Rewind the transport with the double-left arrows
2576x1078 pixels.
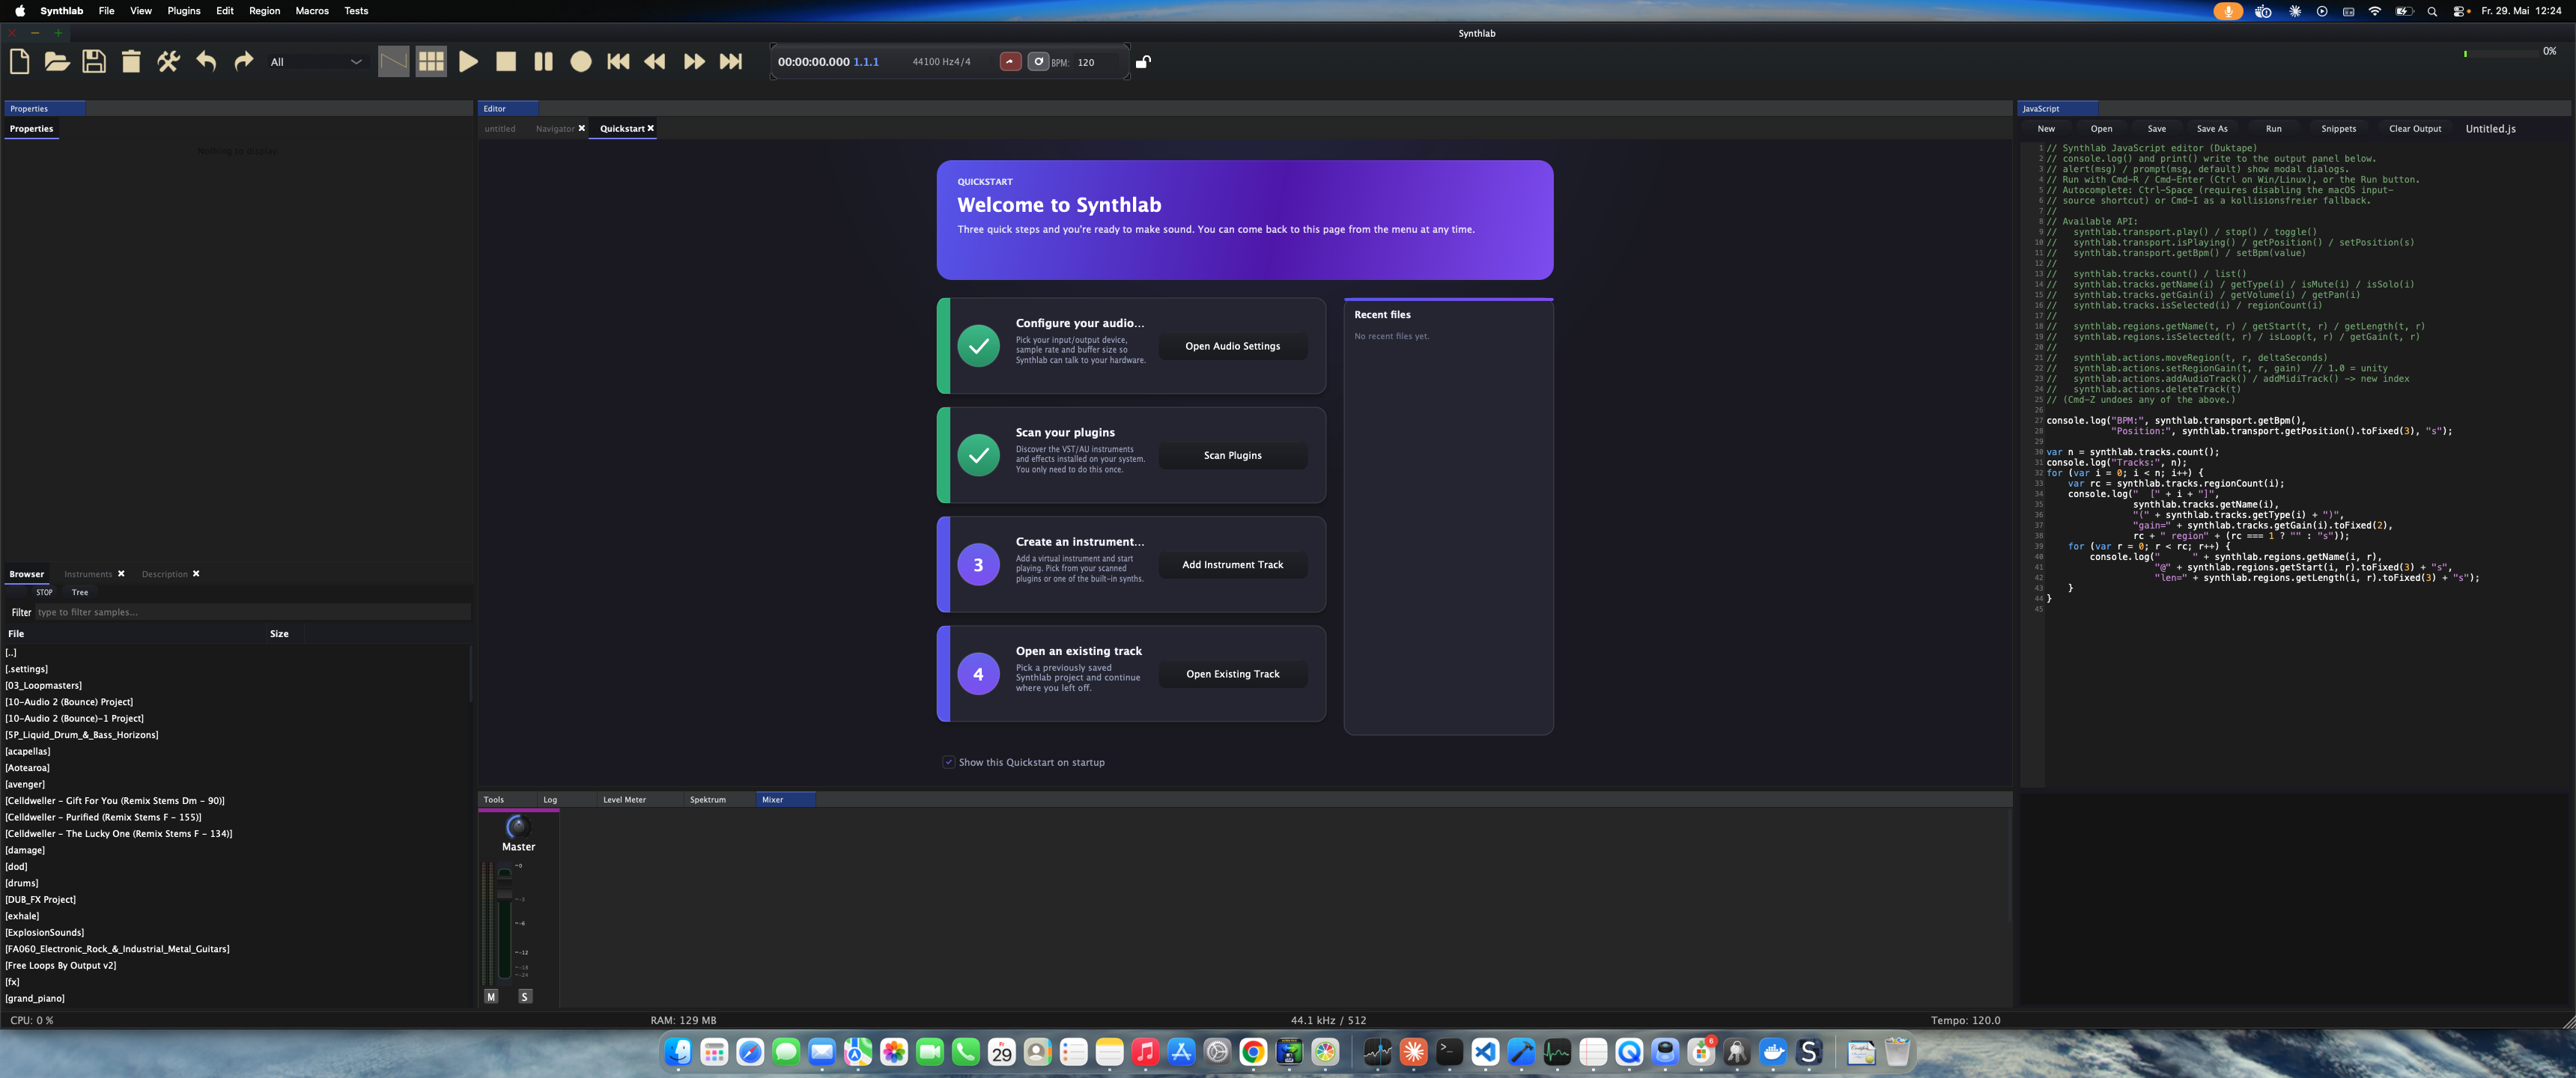pyautogui.click(x=655, y=62)
